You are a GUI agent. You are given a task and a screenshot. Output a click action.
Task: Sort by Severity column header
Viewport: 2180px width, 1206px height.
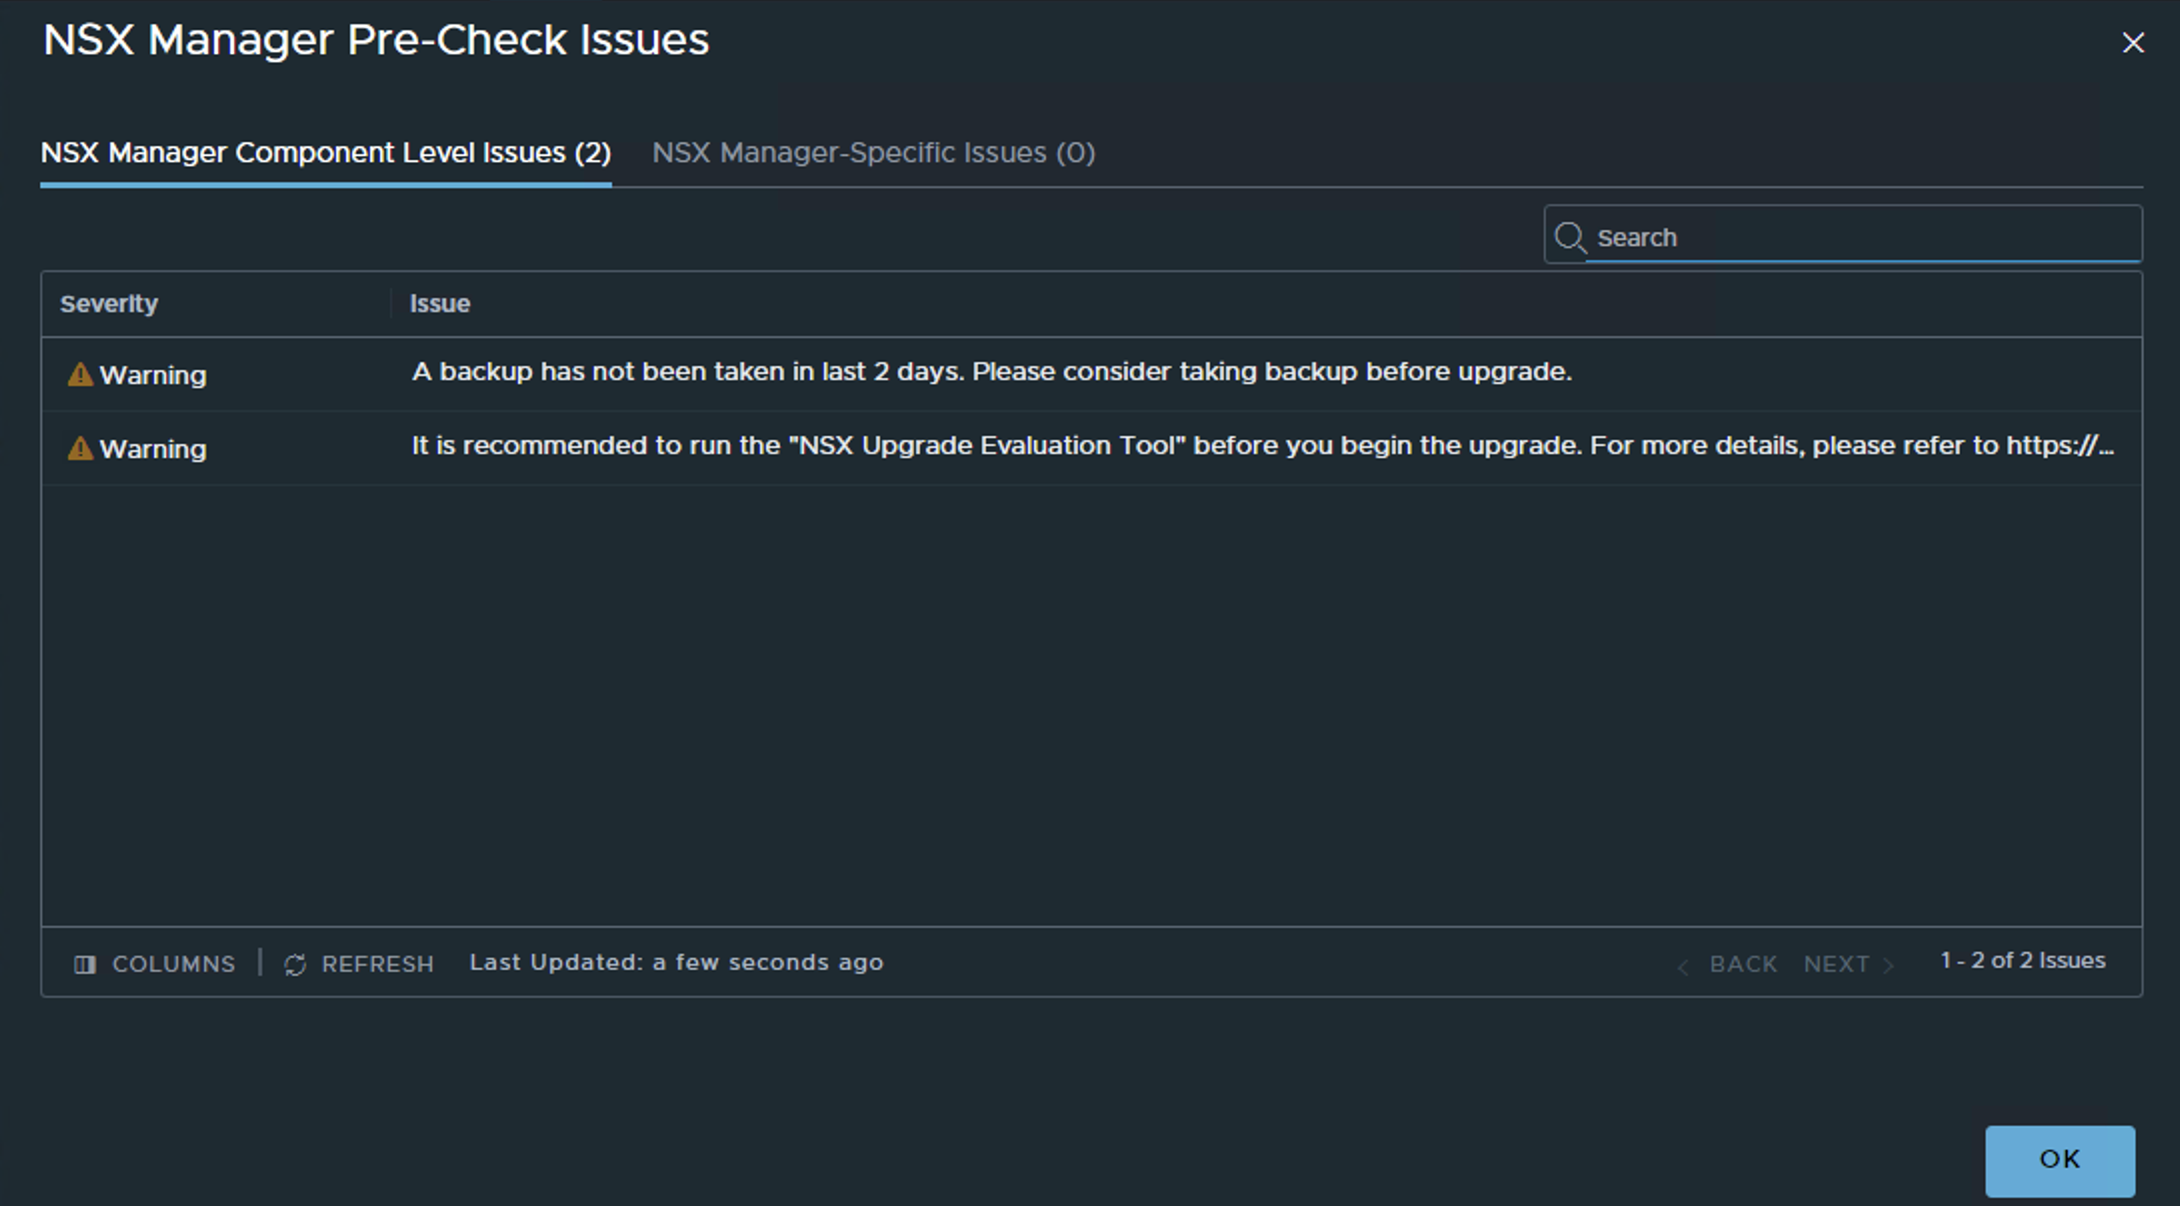(109, 304)
